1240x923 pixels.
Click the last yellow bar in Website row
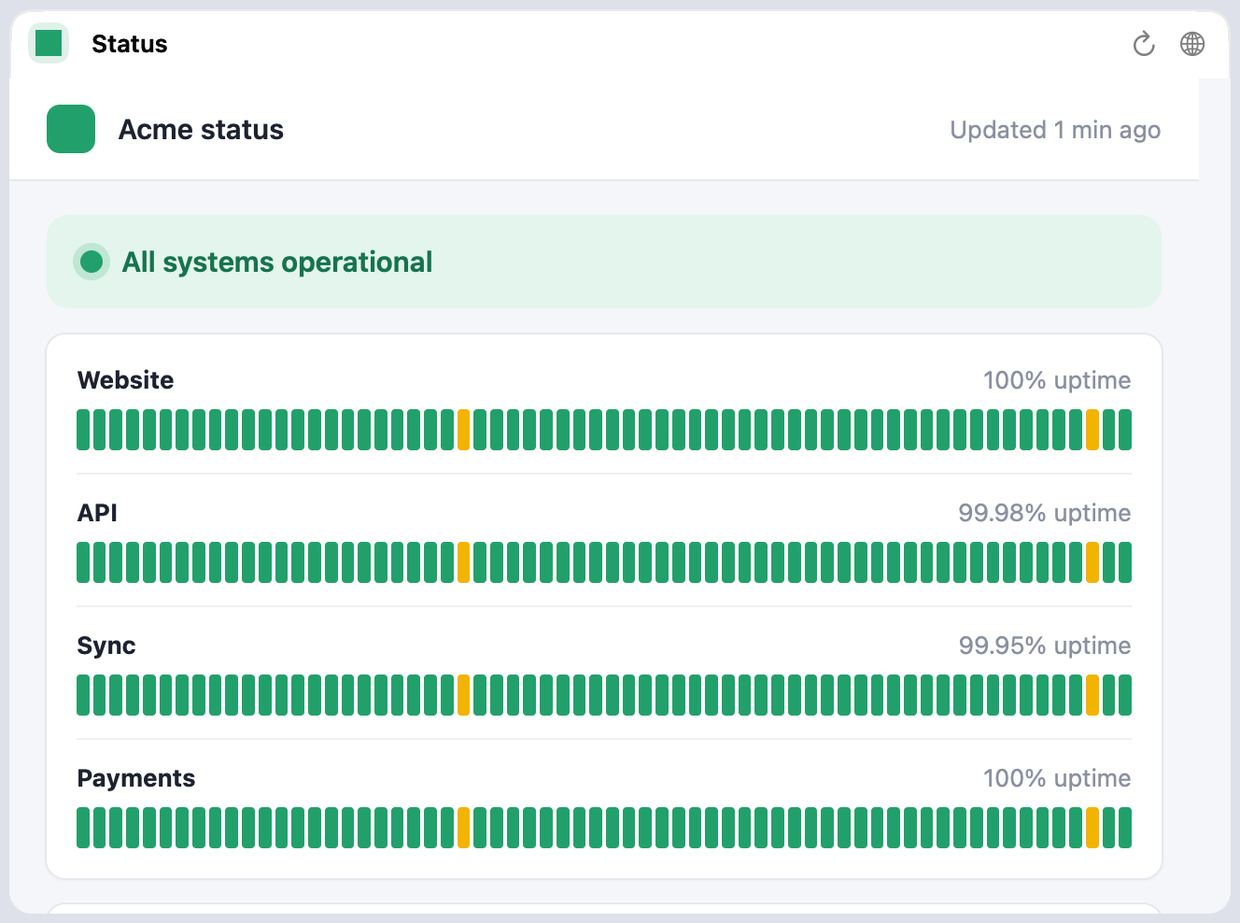1092,429
